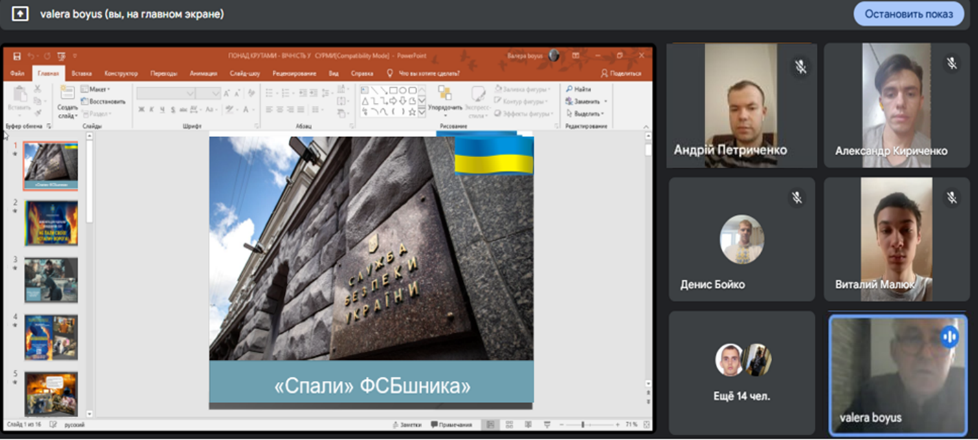
Task: Toggle italic К formatting
Action: (x=152, y=109)
